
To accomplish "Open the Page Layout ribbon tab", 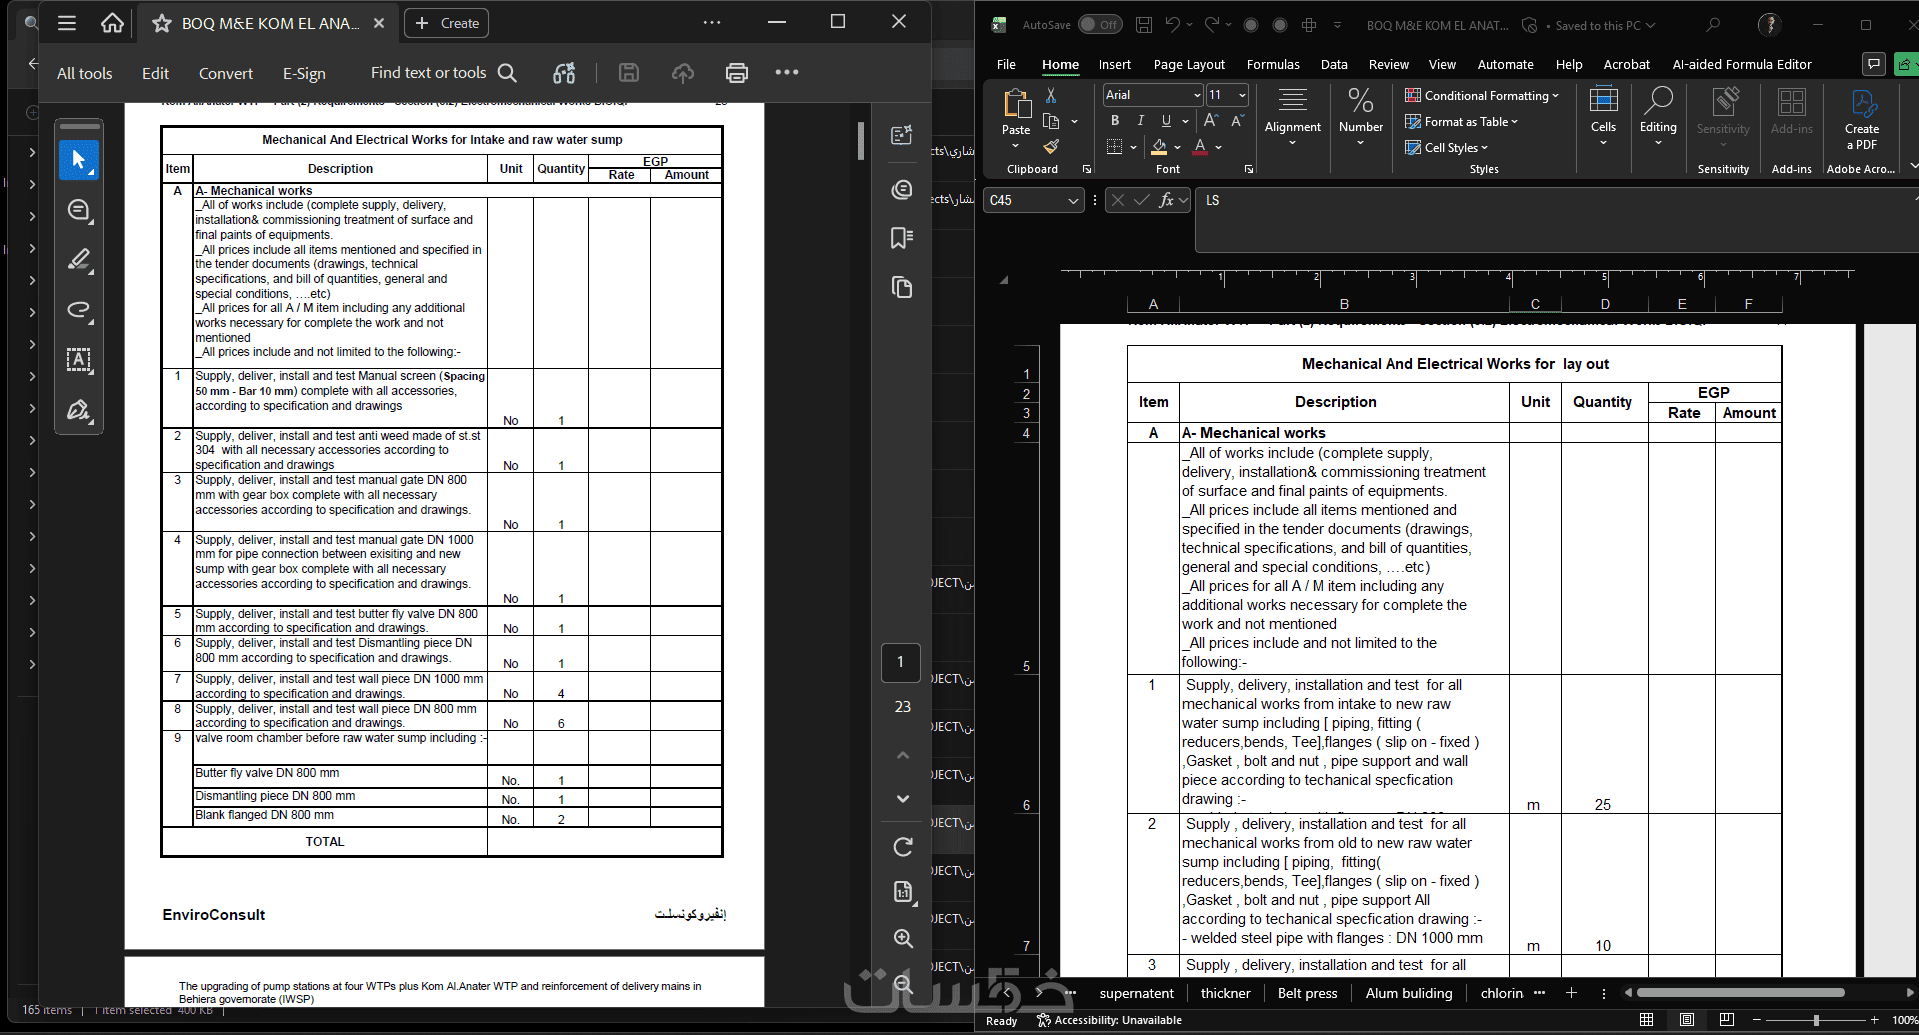I will (1189, 65).
